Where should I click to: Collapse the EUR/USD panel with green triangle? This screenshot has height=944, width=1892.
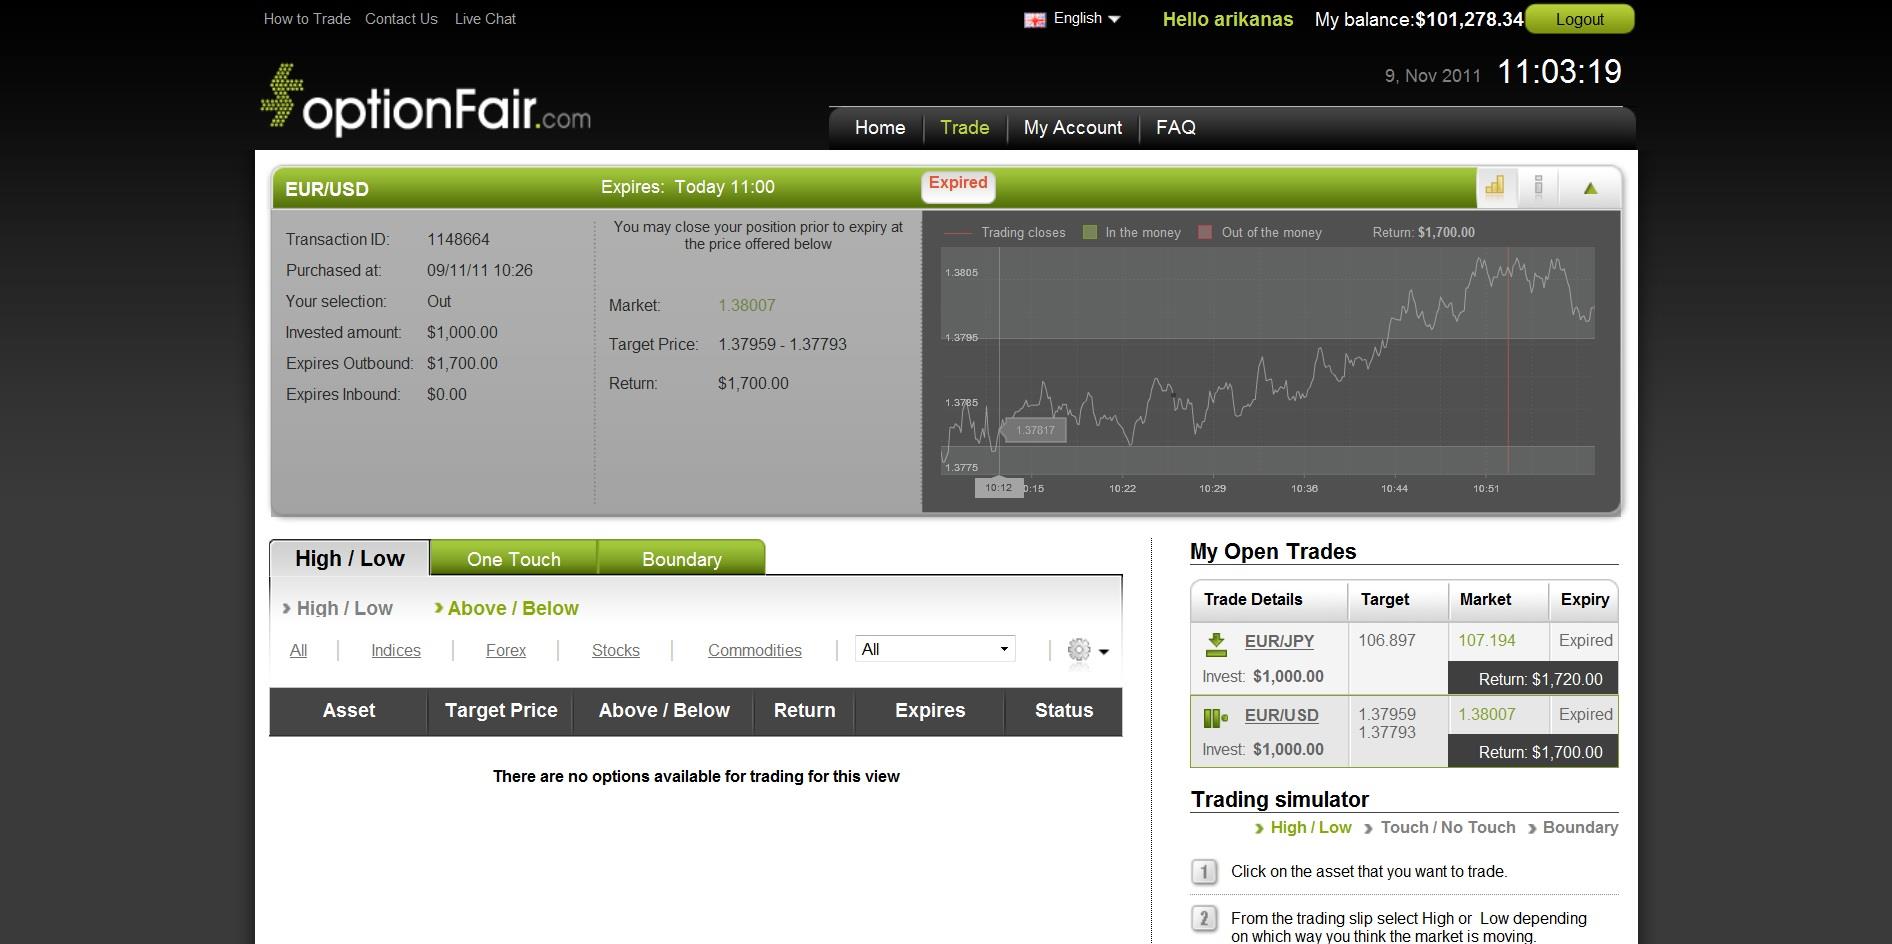coord(1590,188)
